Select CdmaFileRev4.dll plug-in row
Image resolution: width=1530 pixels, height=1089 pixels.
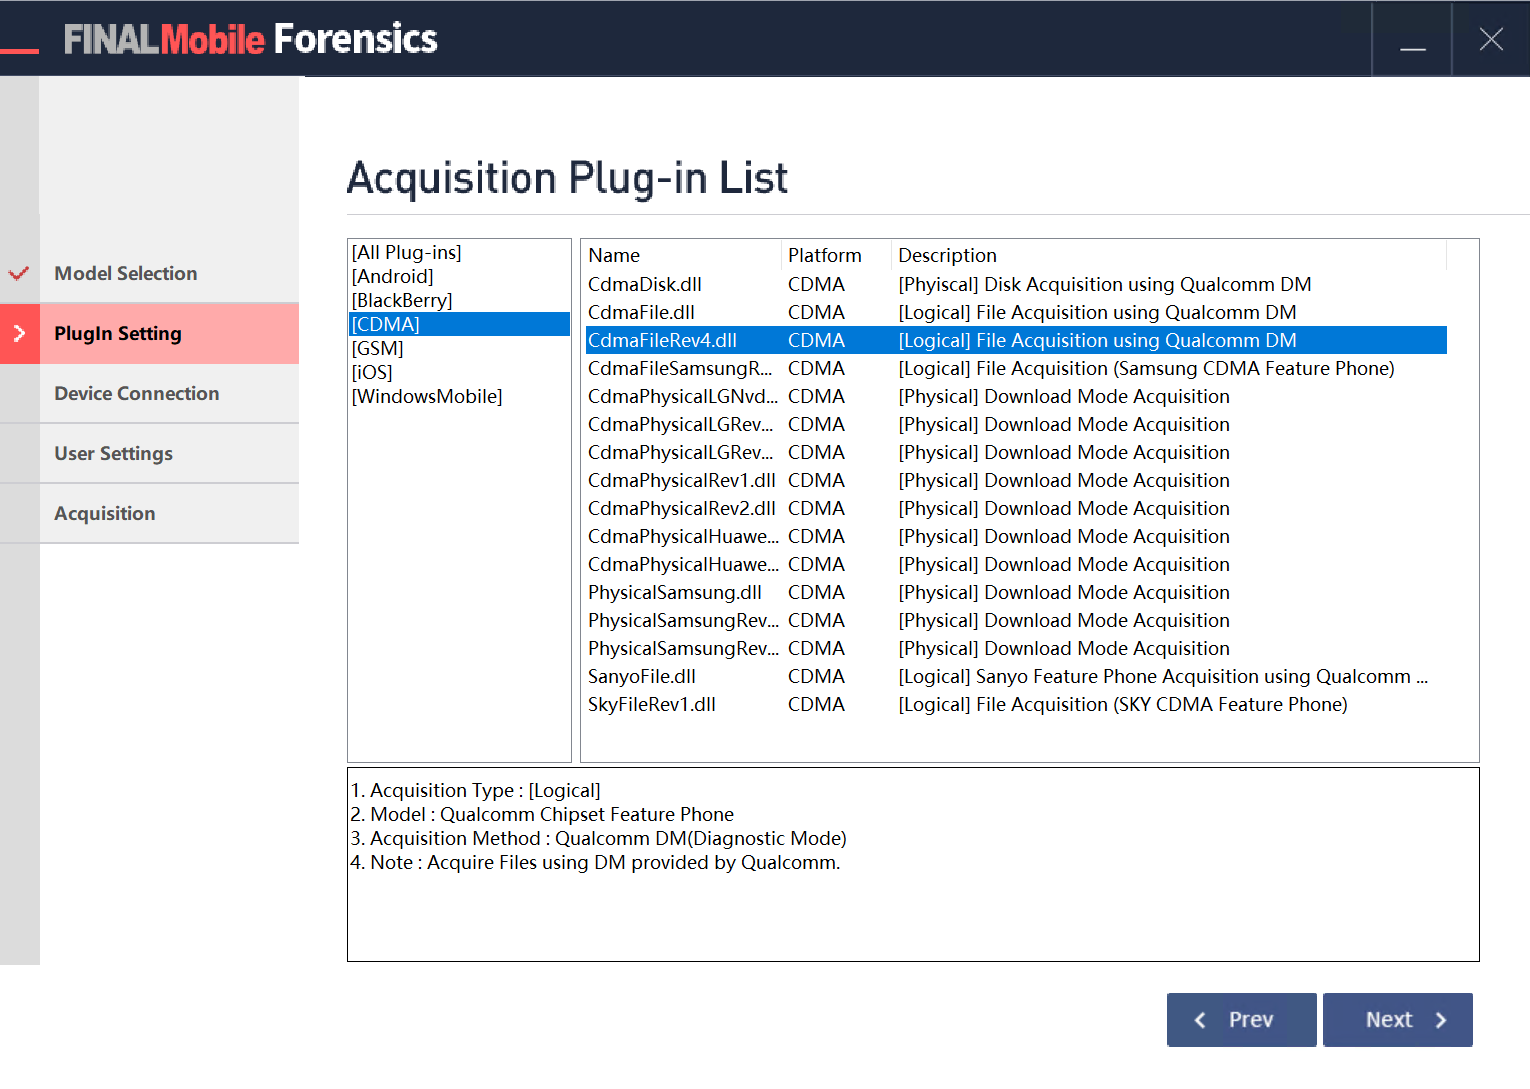1016,341
